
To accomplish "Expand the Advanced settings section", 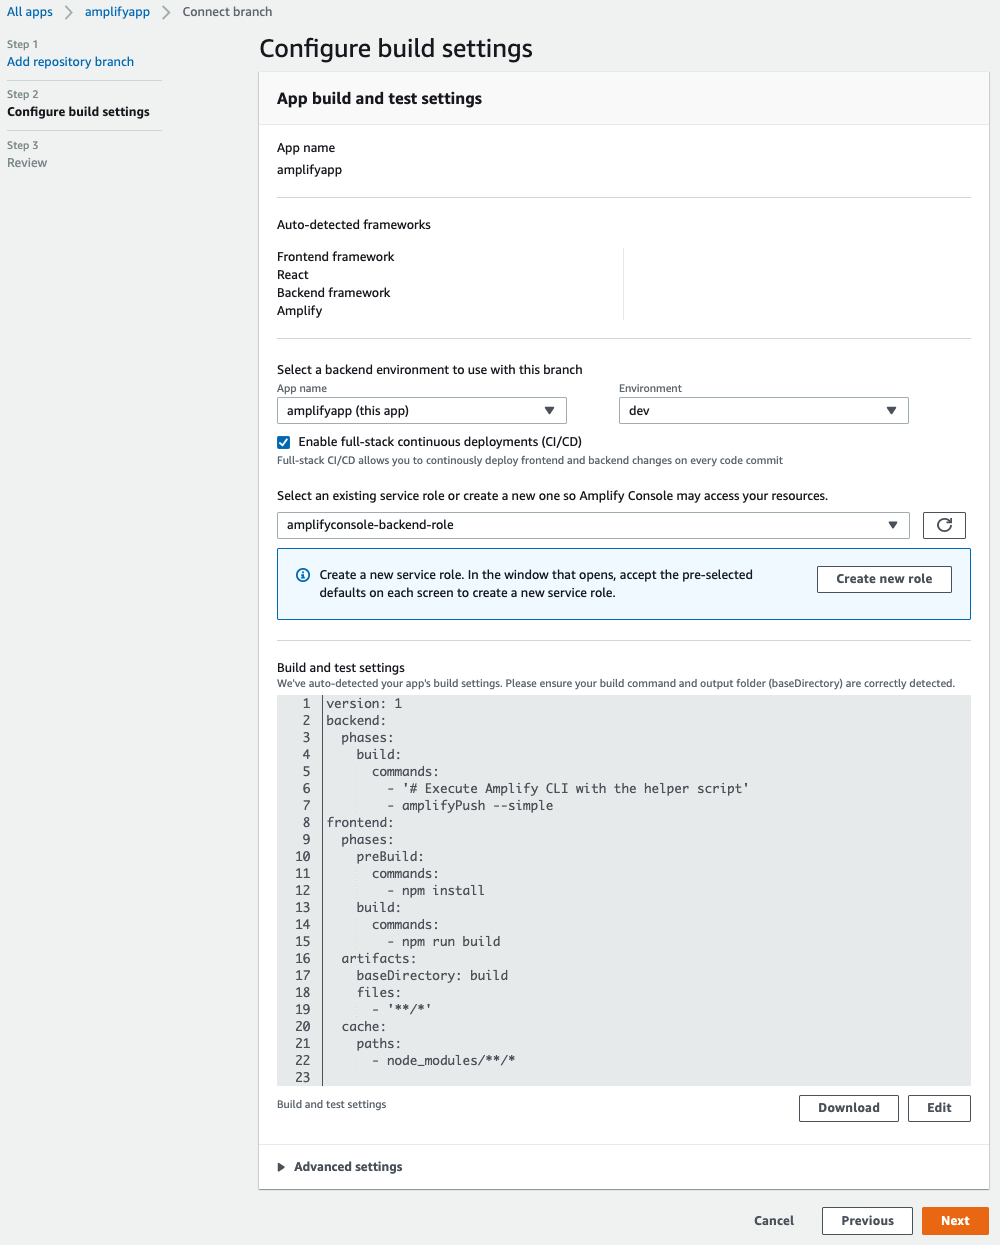I will [340, 1167].
